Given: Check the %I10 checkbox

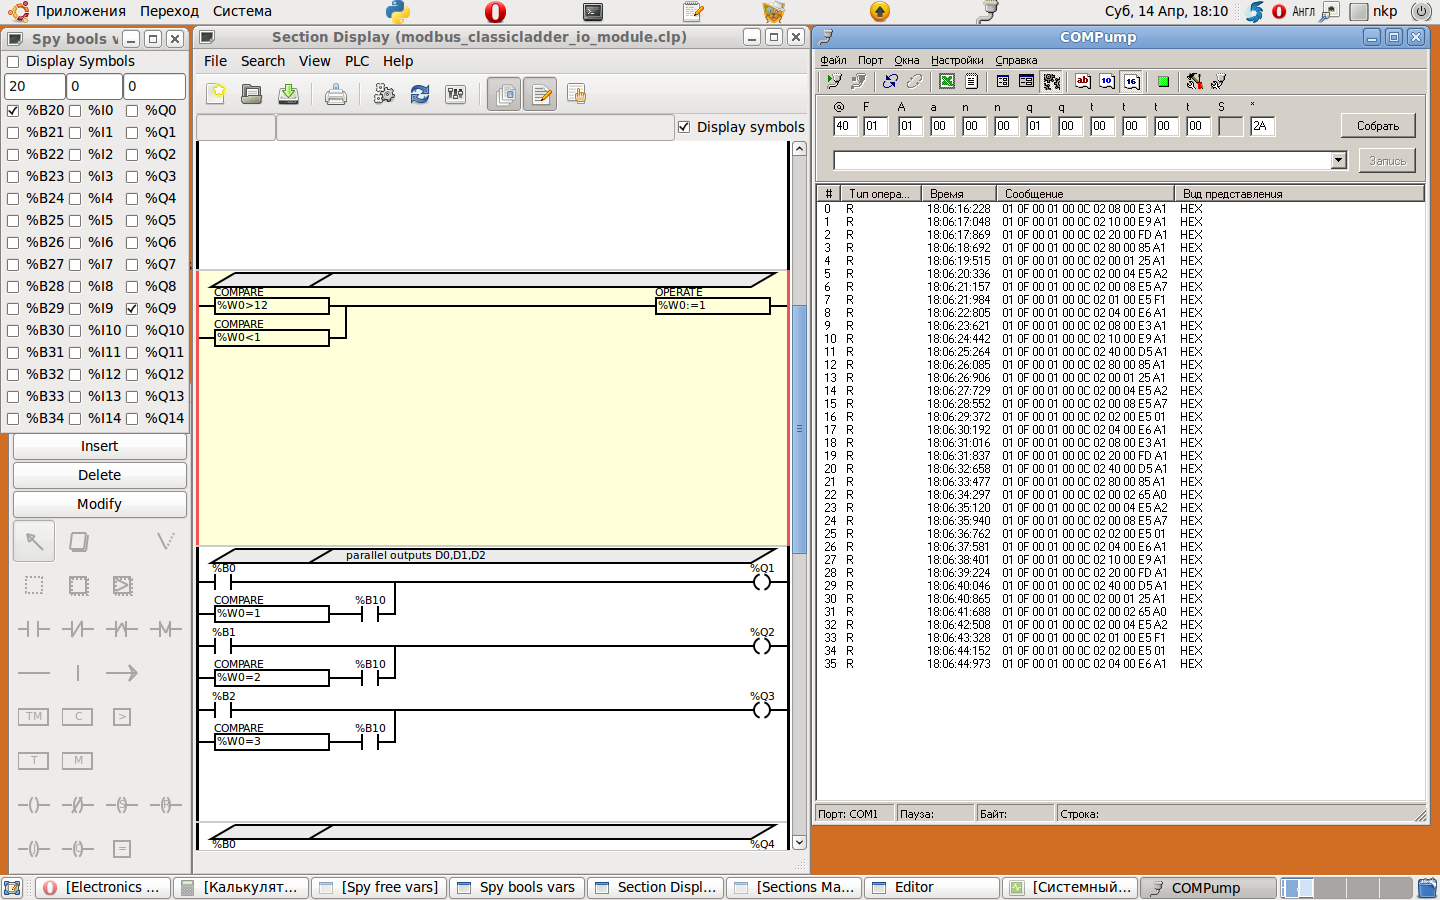Looking at the screenshot, I should (75, 330).
